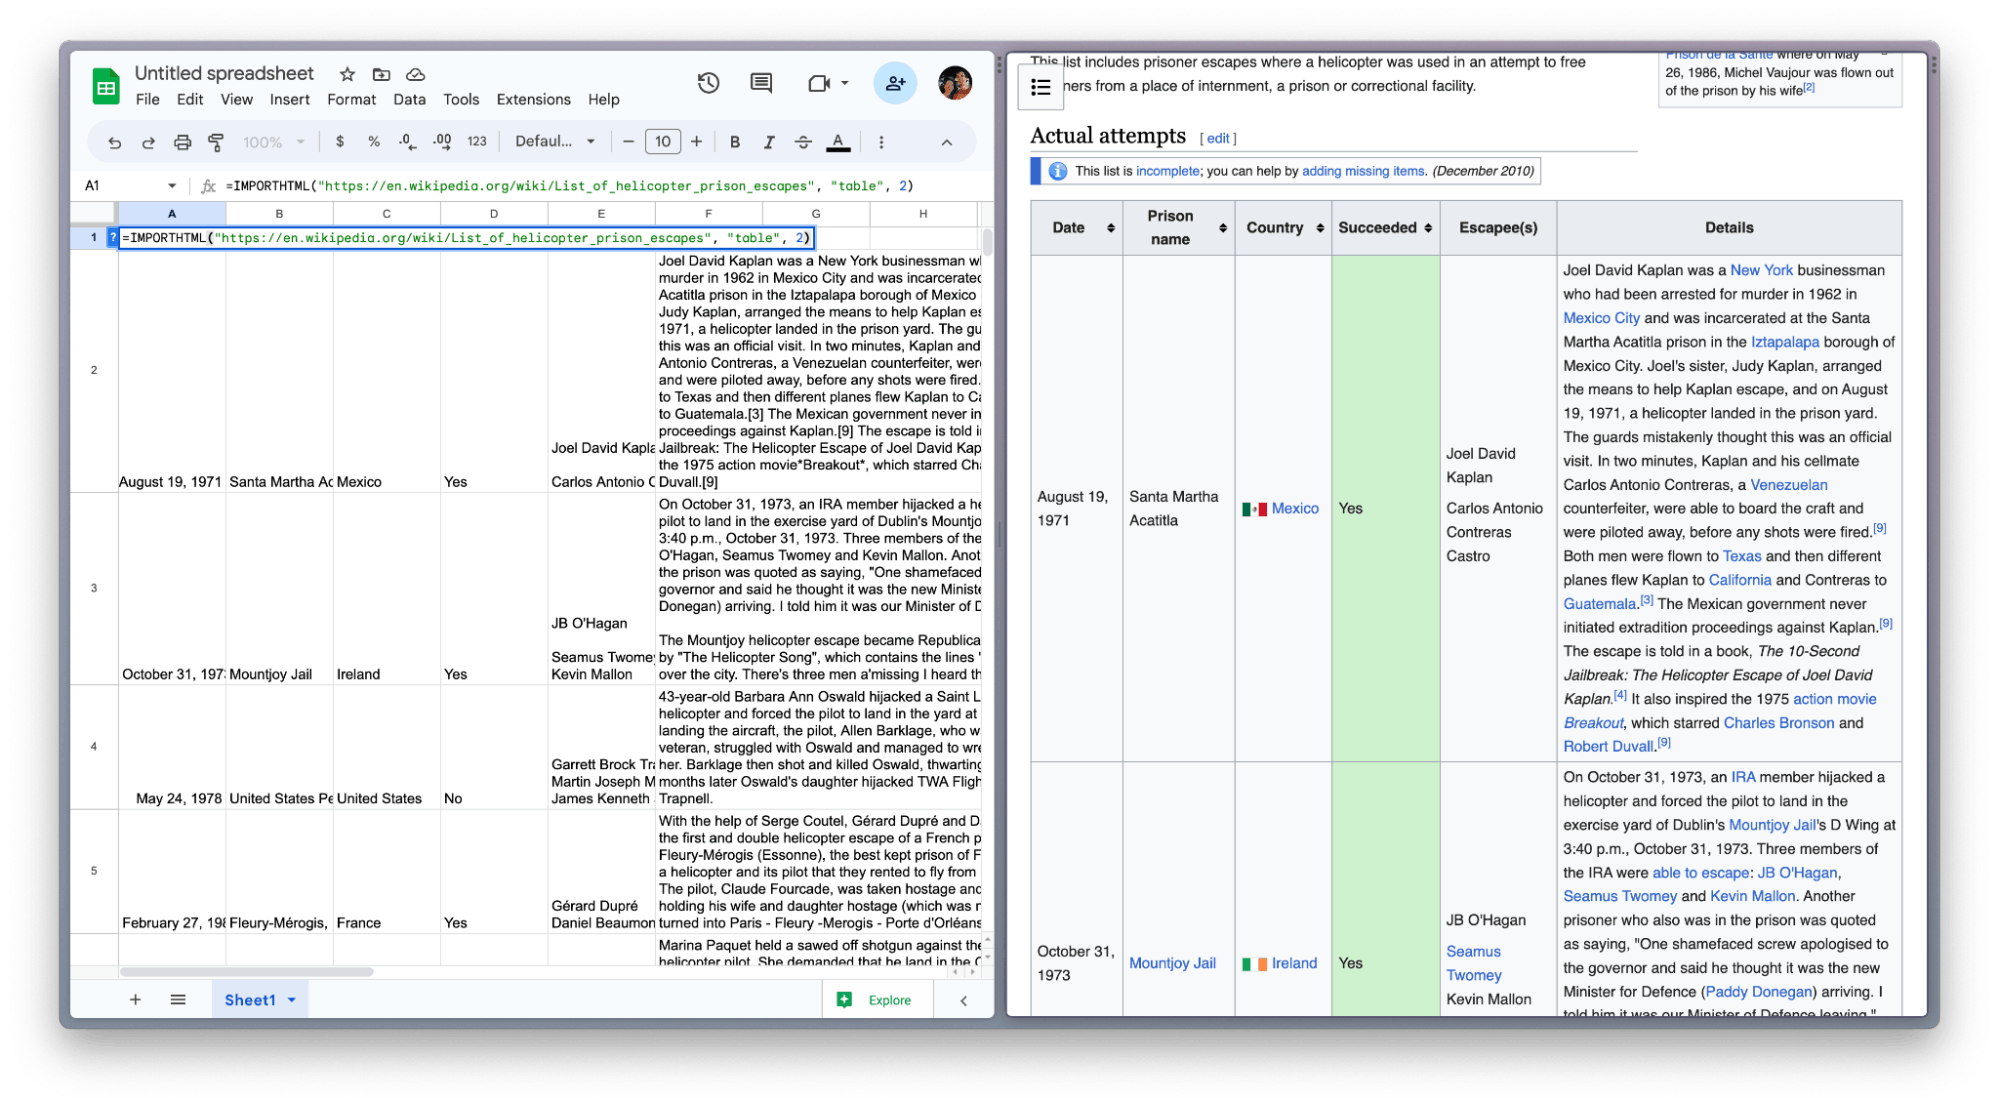
Task: Open the Name box A1 dropdown
Action: pyautogui.click(x=172, y=186)
